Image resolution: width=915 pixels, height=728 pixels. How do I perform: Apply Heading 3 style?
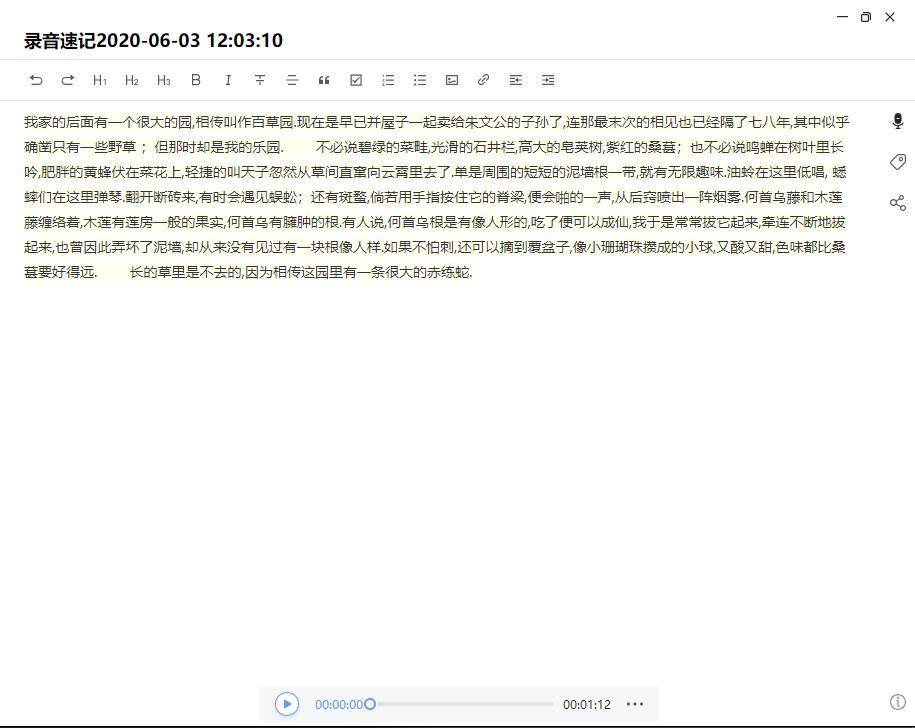[x=163, y=80]
